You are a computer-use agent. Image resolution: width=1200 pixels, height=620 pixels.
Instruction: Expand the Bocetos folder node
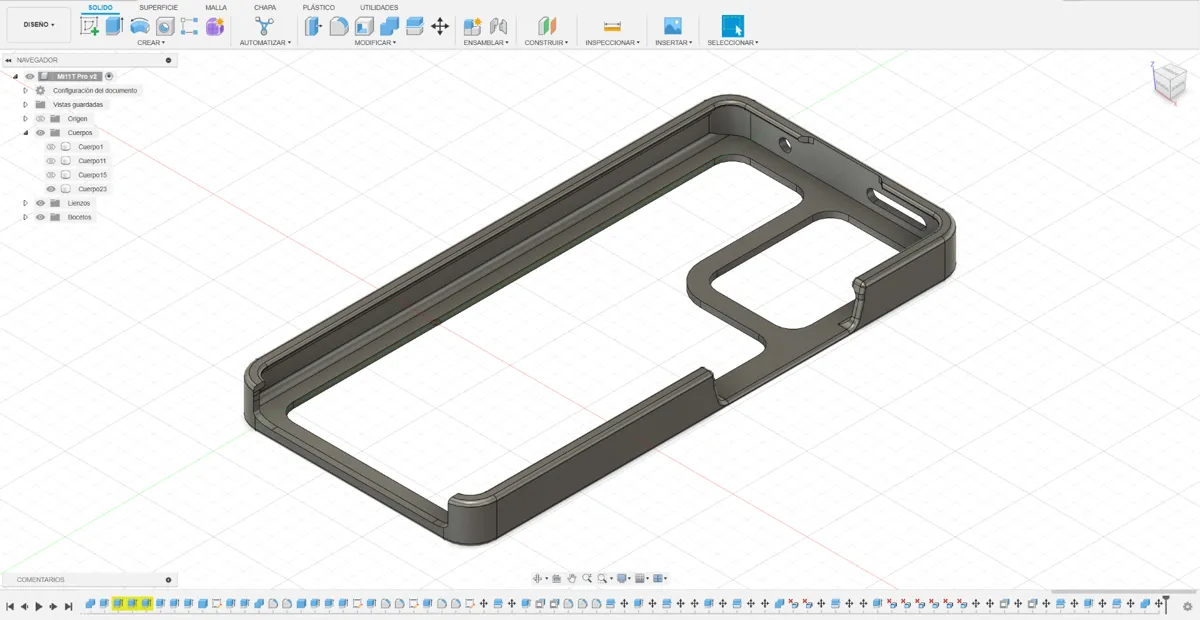click(26, 216)
